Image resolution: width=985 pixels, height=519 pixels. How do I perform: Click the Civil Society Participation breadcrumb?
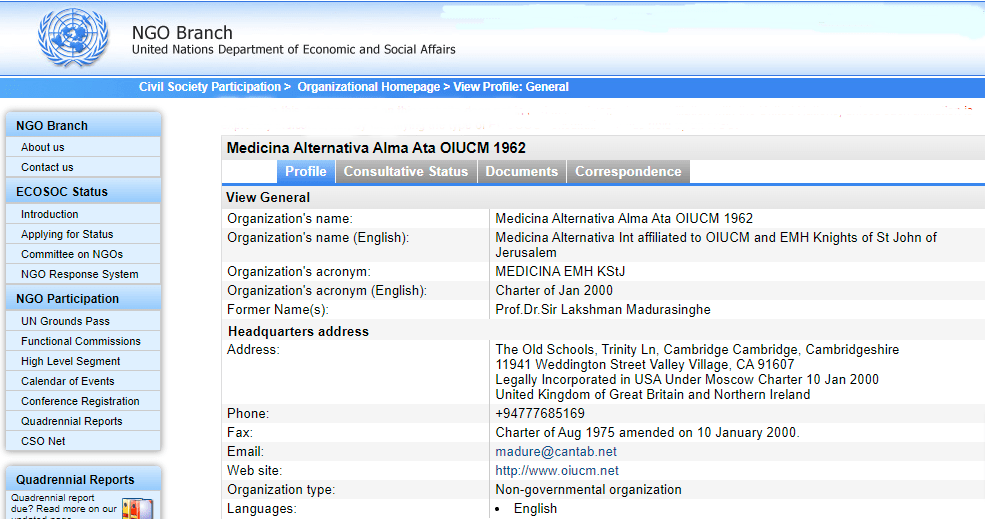coord(210,87)
